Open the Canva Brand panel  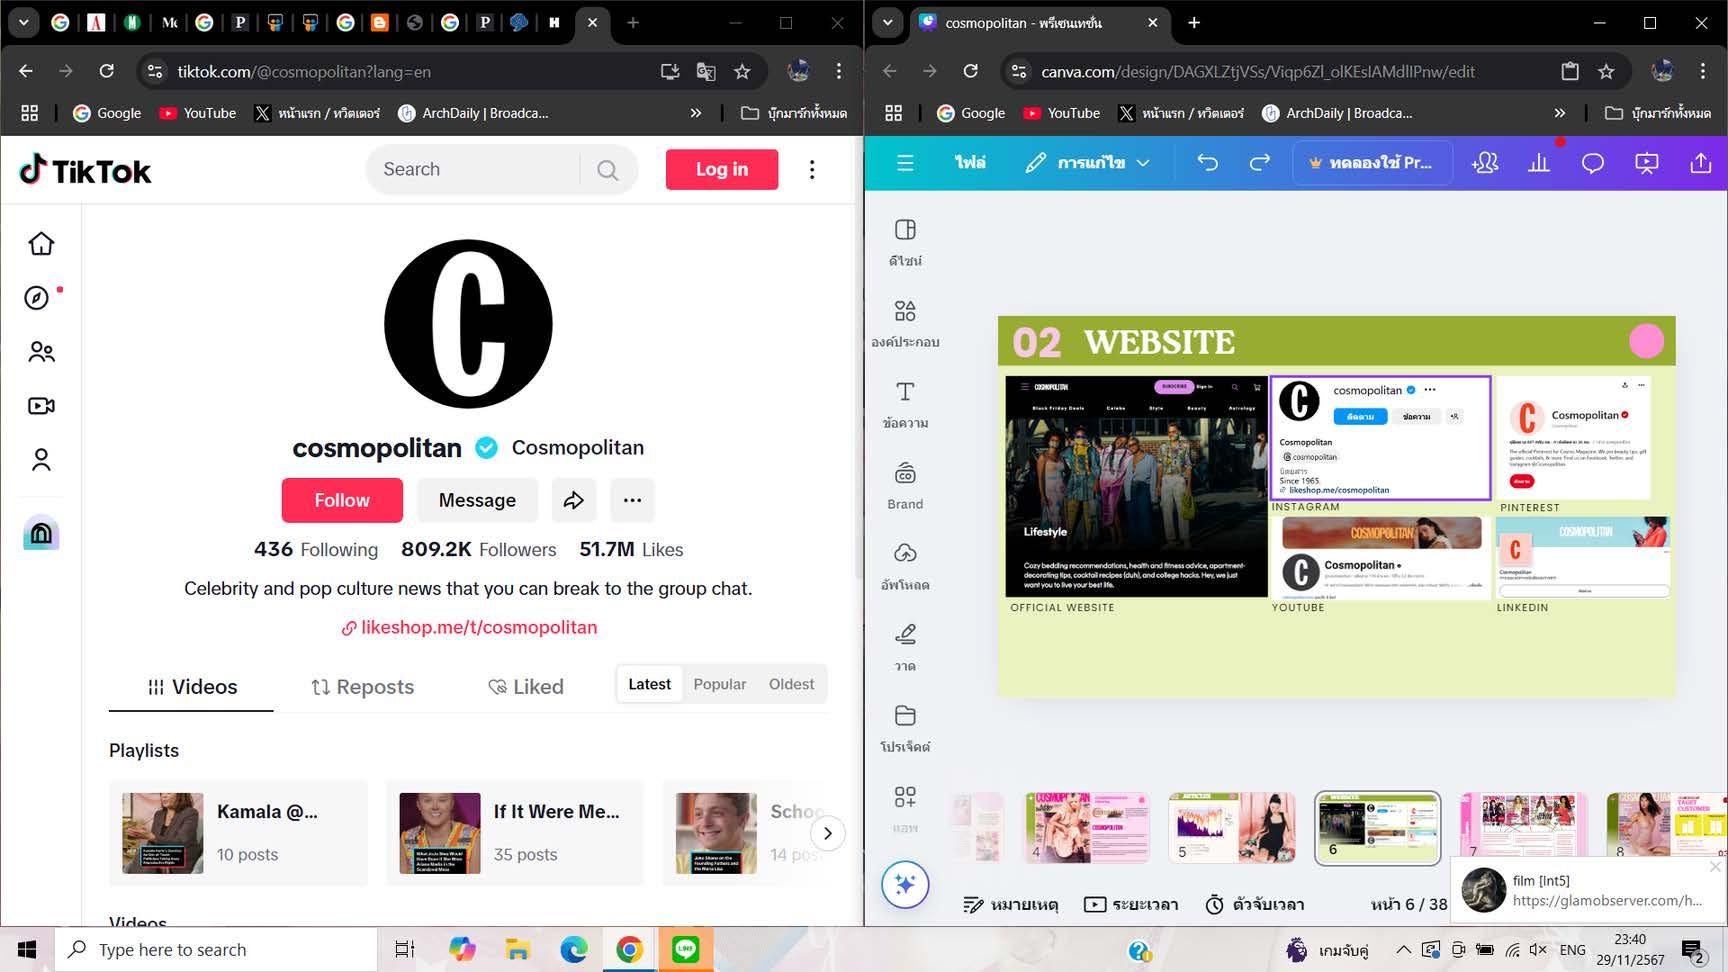pos(905,485)
